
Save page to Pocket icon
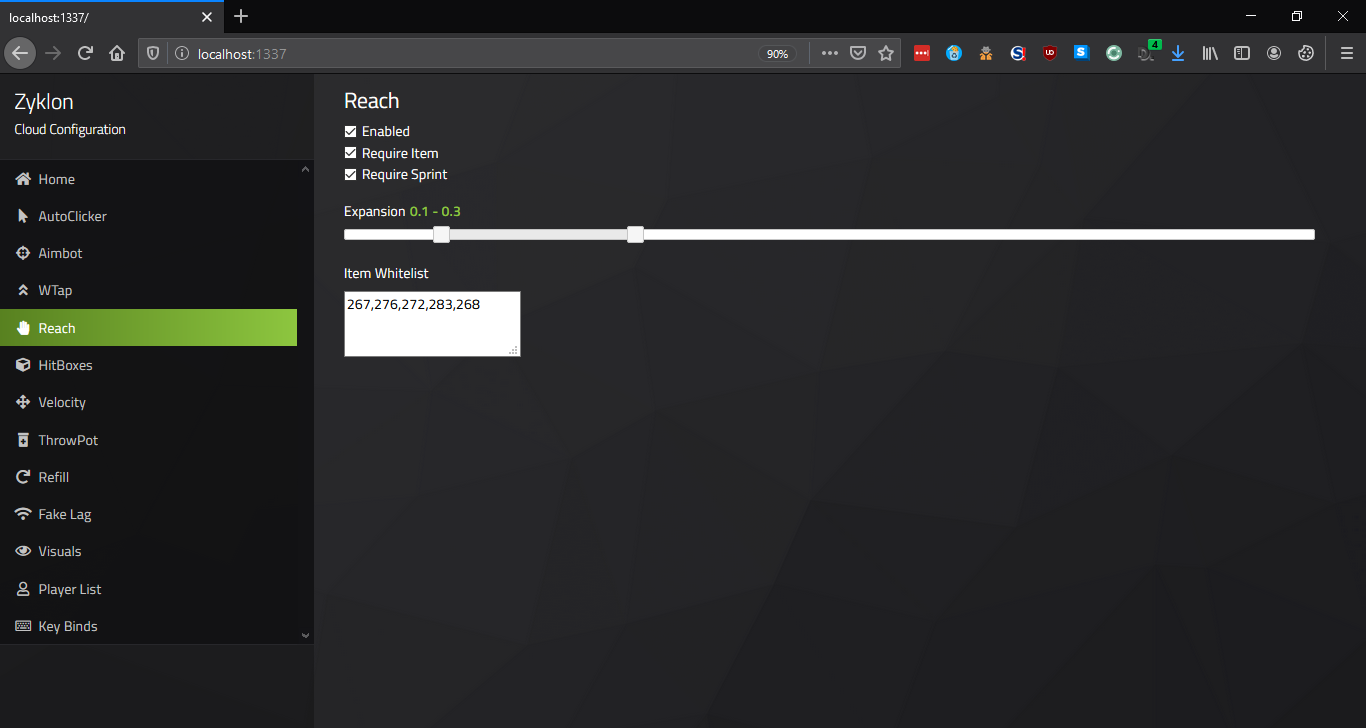click(x=858, y=54)
